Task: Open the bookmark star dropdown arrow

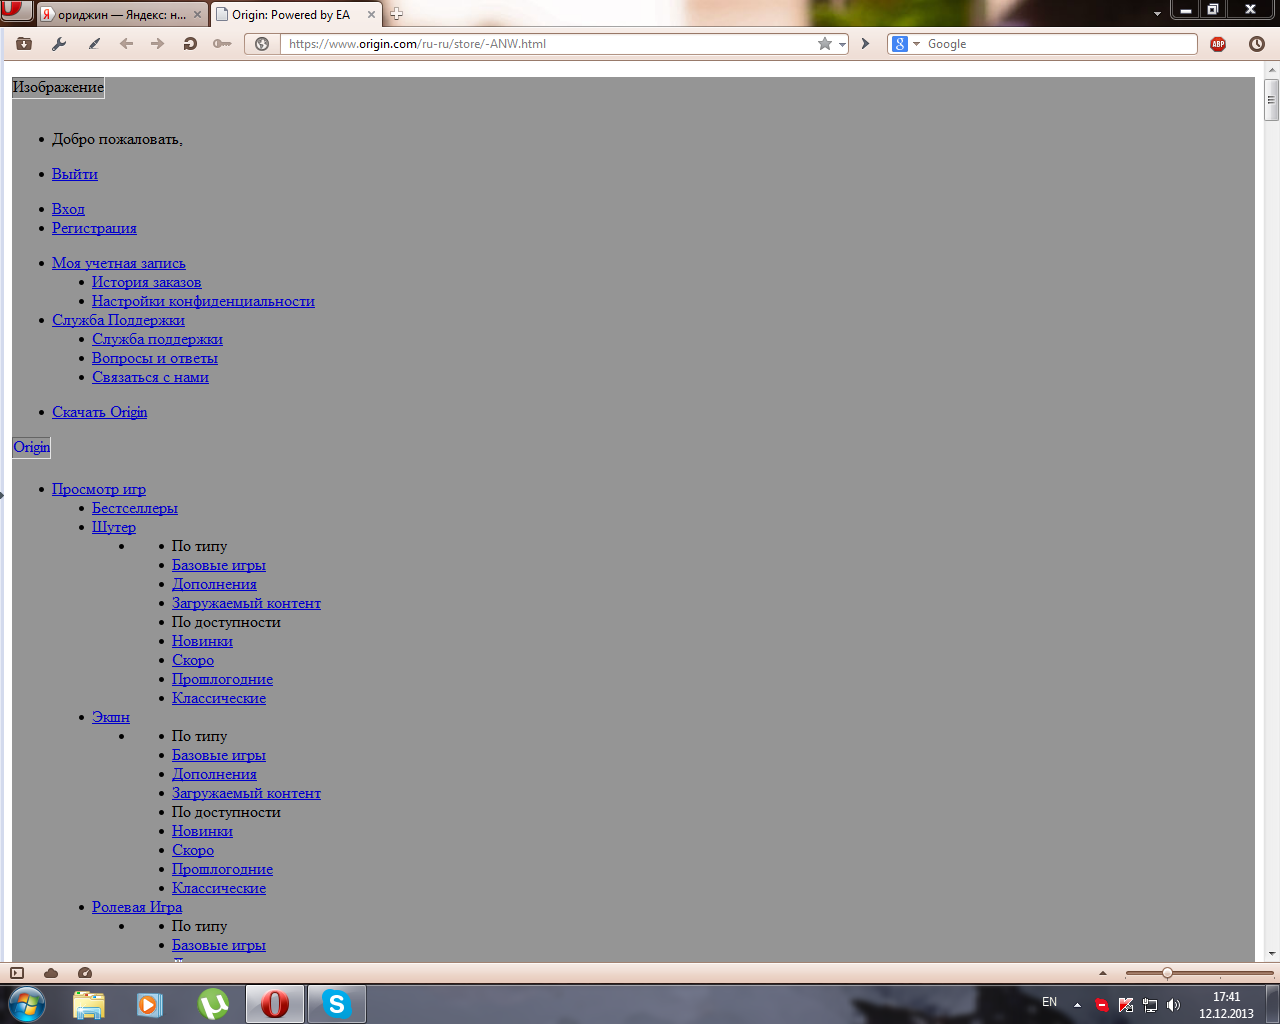Action: click(842, 44)
